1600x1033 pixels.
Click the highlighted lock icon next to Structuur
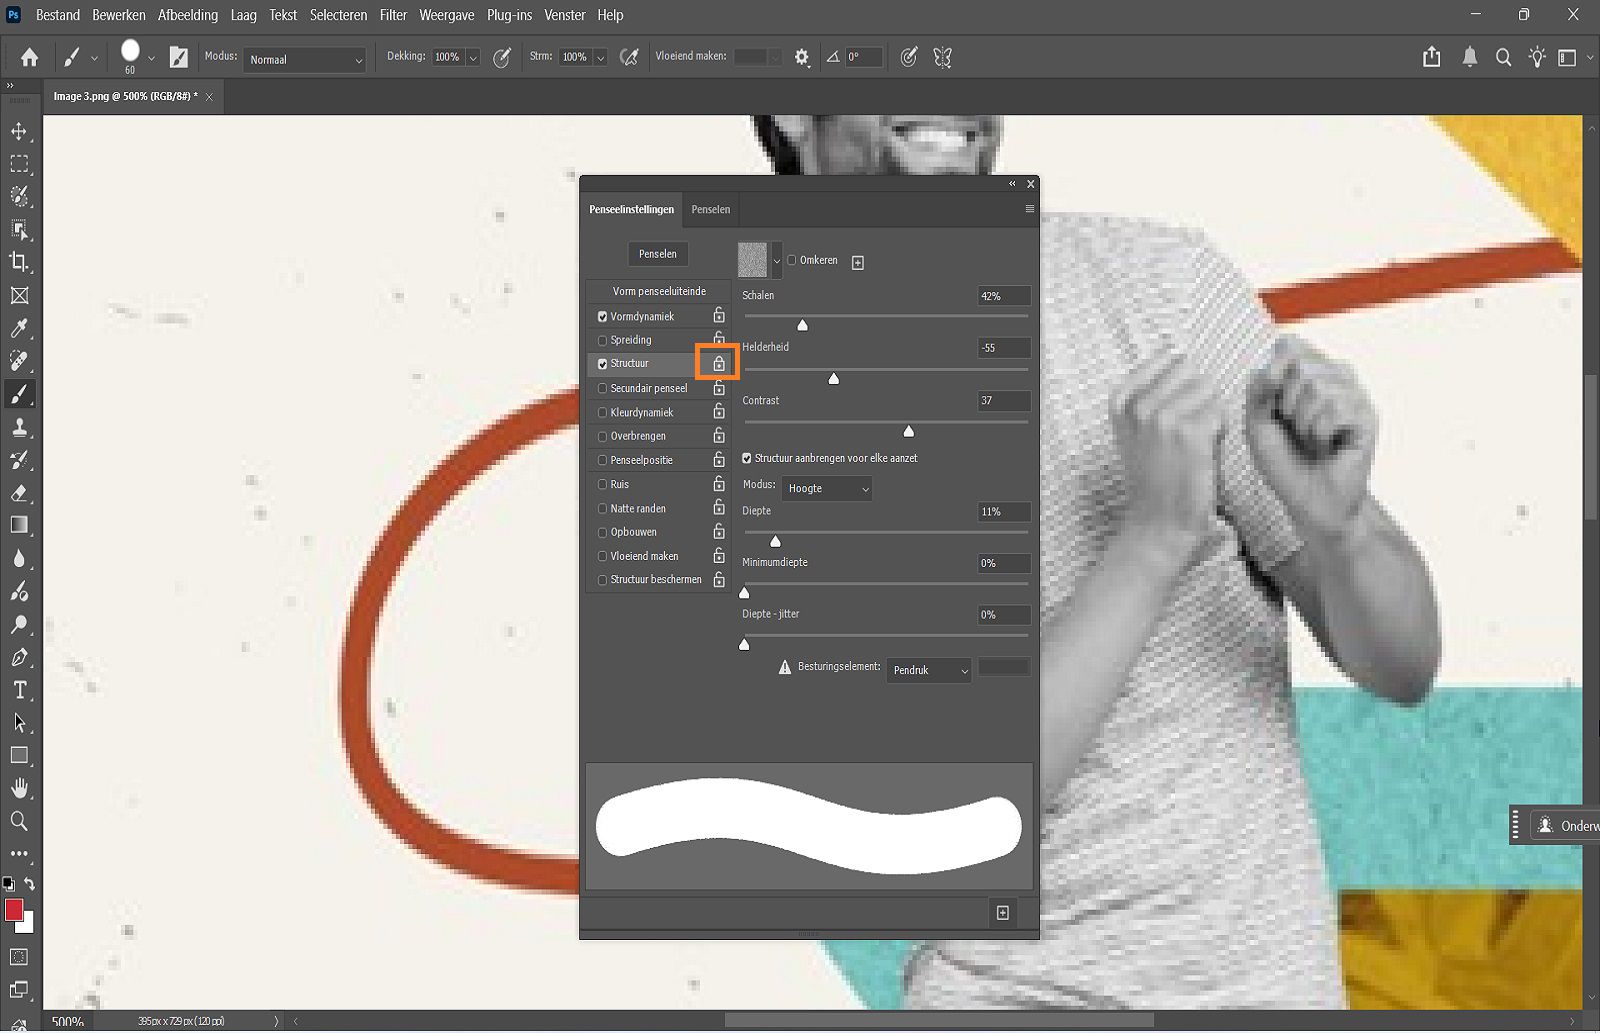(718, 363)
